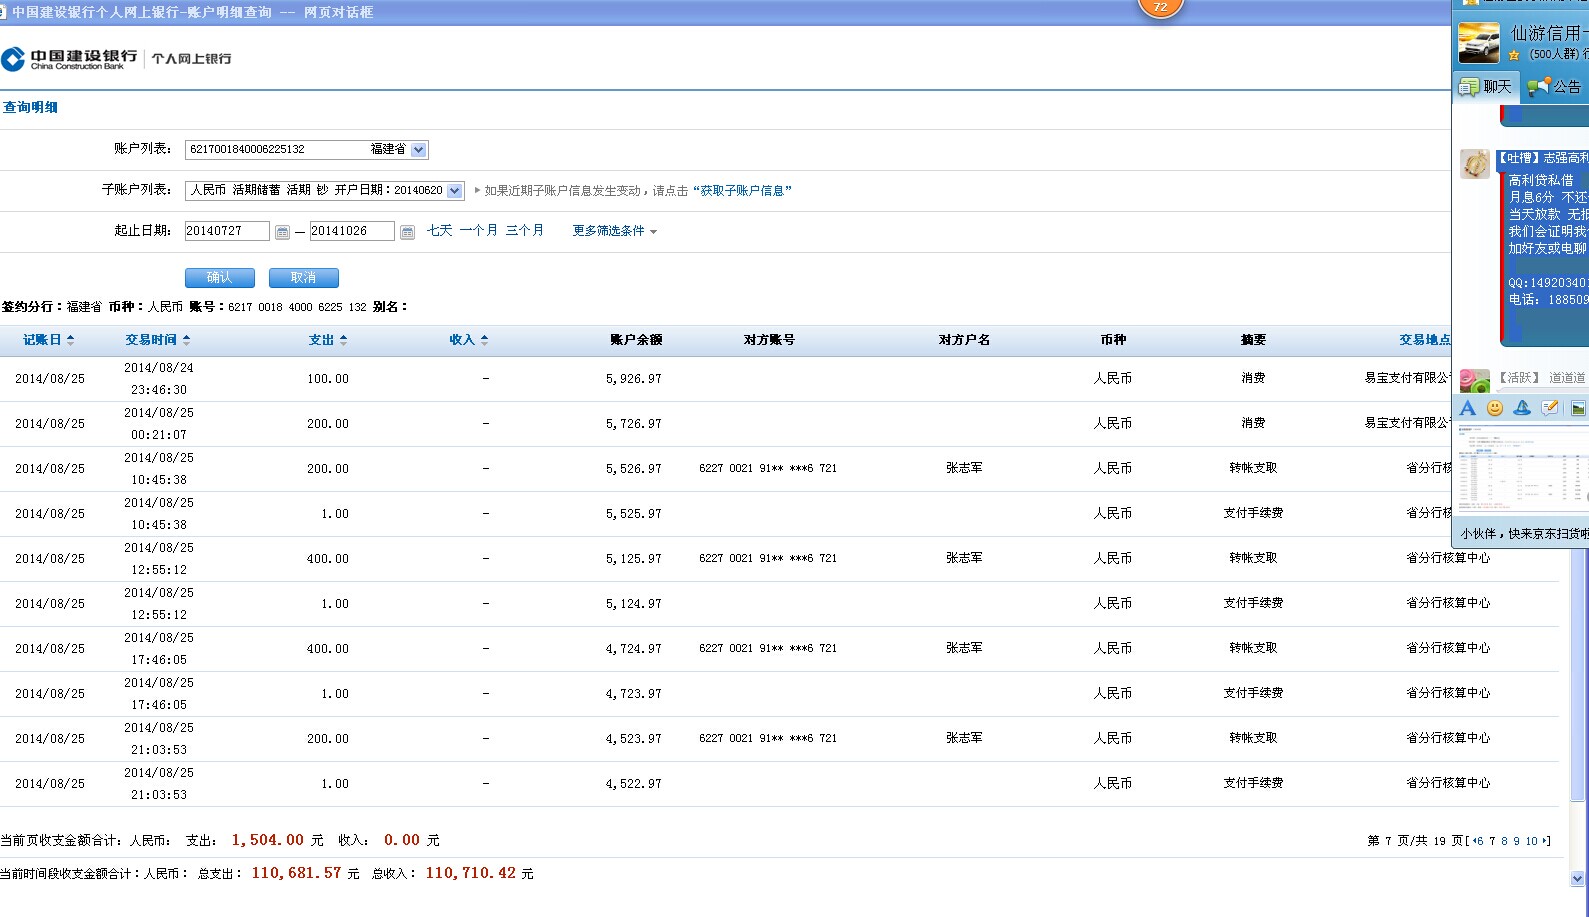Click the 获取子账户信息 link

point(741,191)
